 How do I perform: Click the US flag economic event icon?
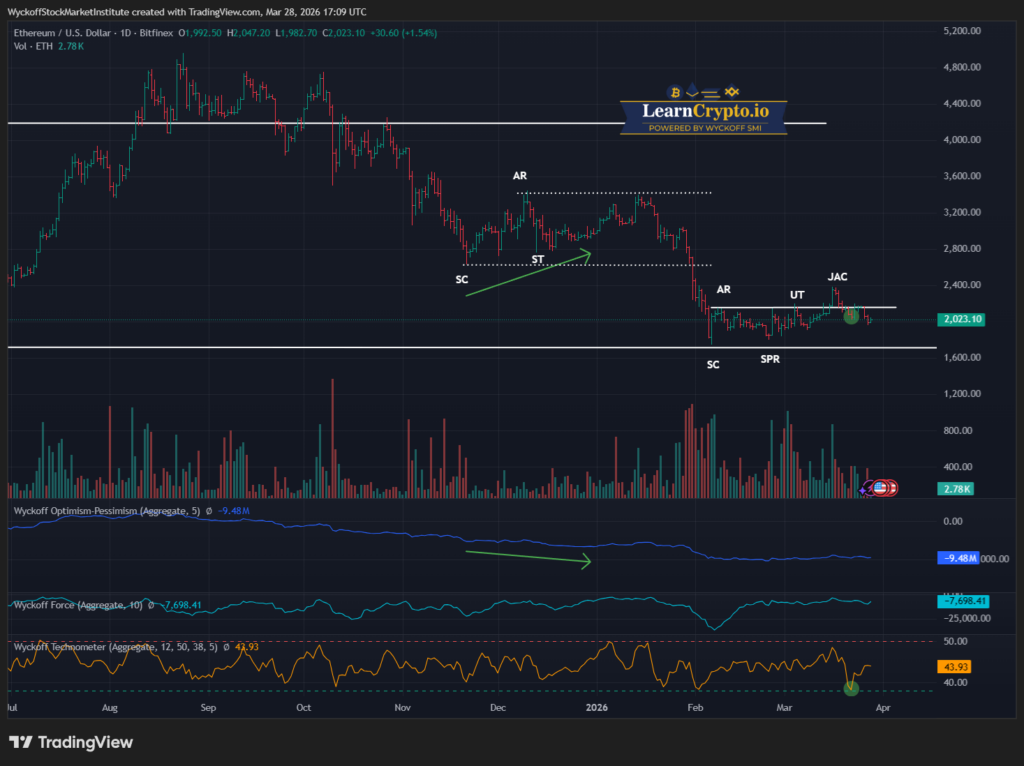point(880,487)
